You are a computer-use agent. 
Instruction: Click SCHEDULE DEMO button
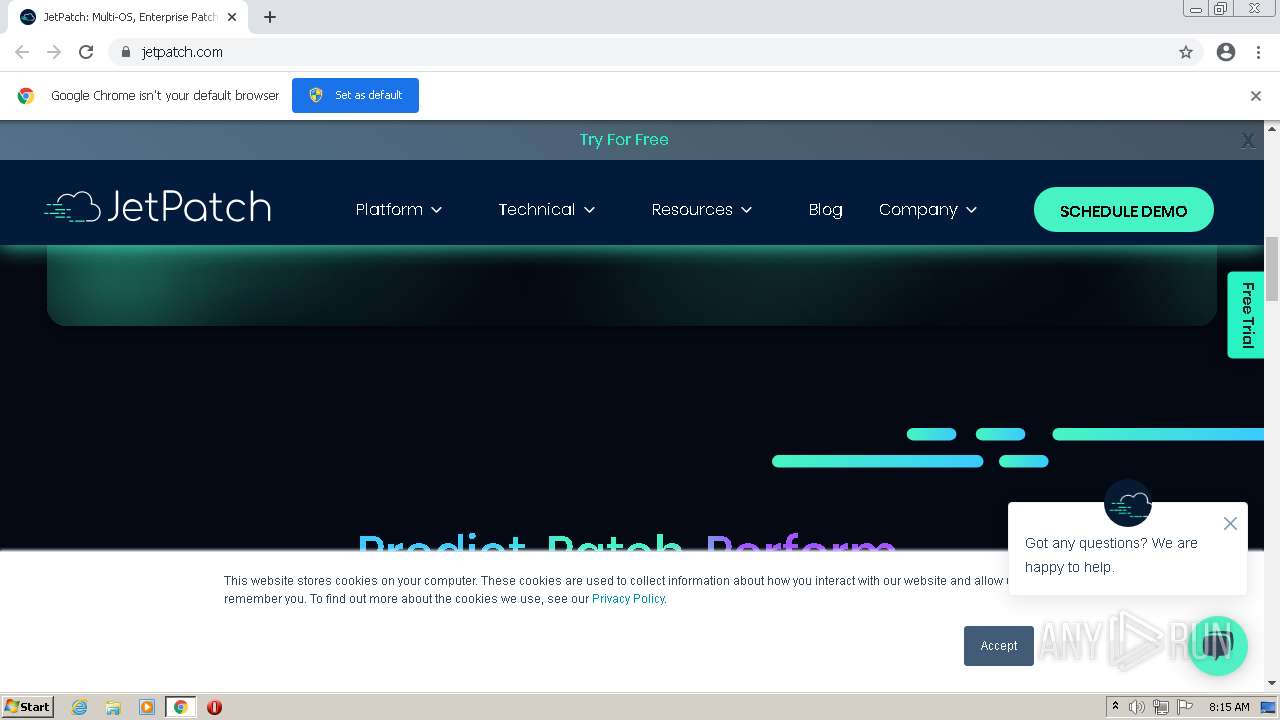1124,210
